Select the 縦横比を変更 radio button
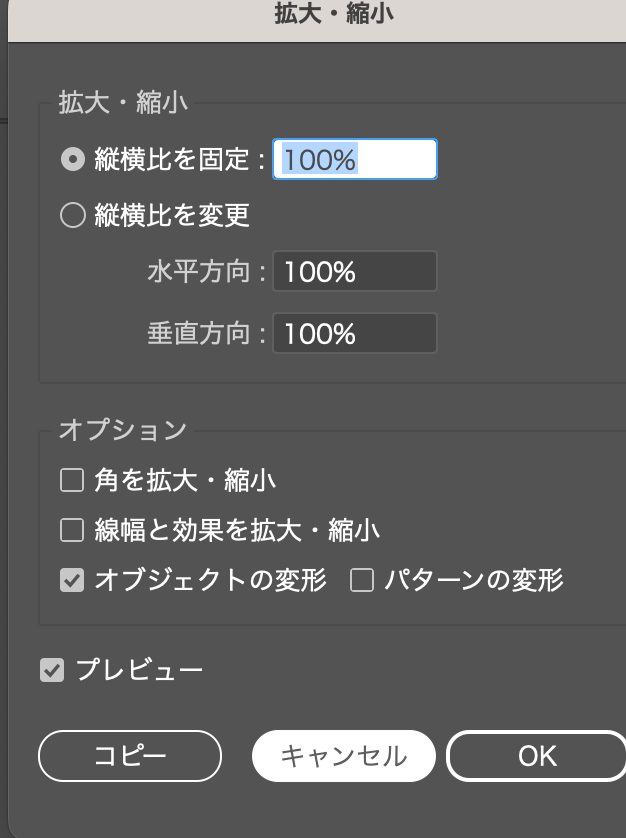The image size is (626, 838). click(x=72, y=215)
